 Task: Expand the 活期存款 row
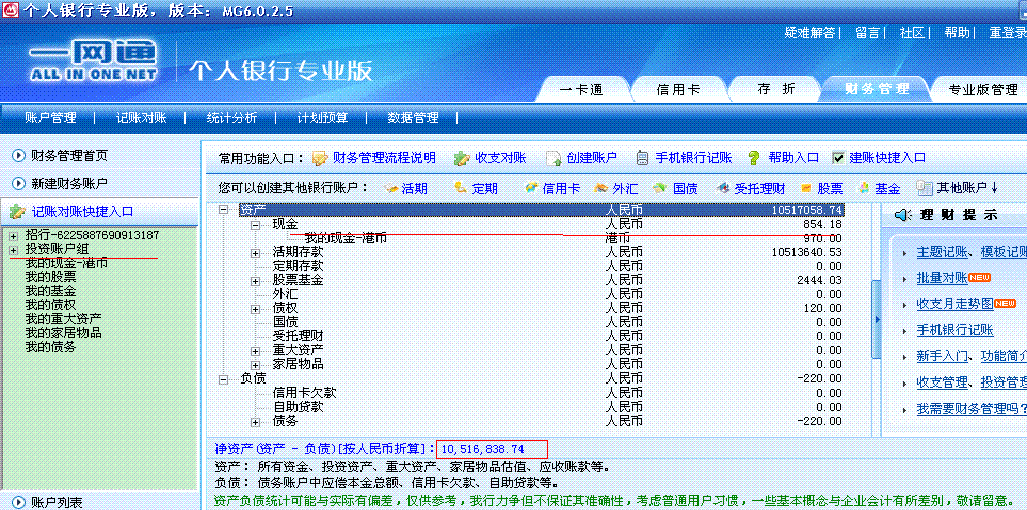click(x=256, y=252)
